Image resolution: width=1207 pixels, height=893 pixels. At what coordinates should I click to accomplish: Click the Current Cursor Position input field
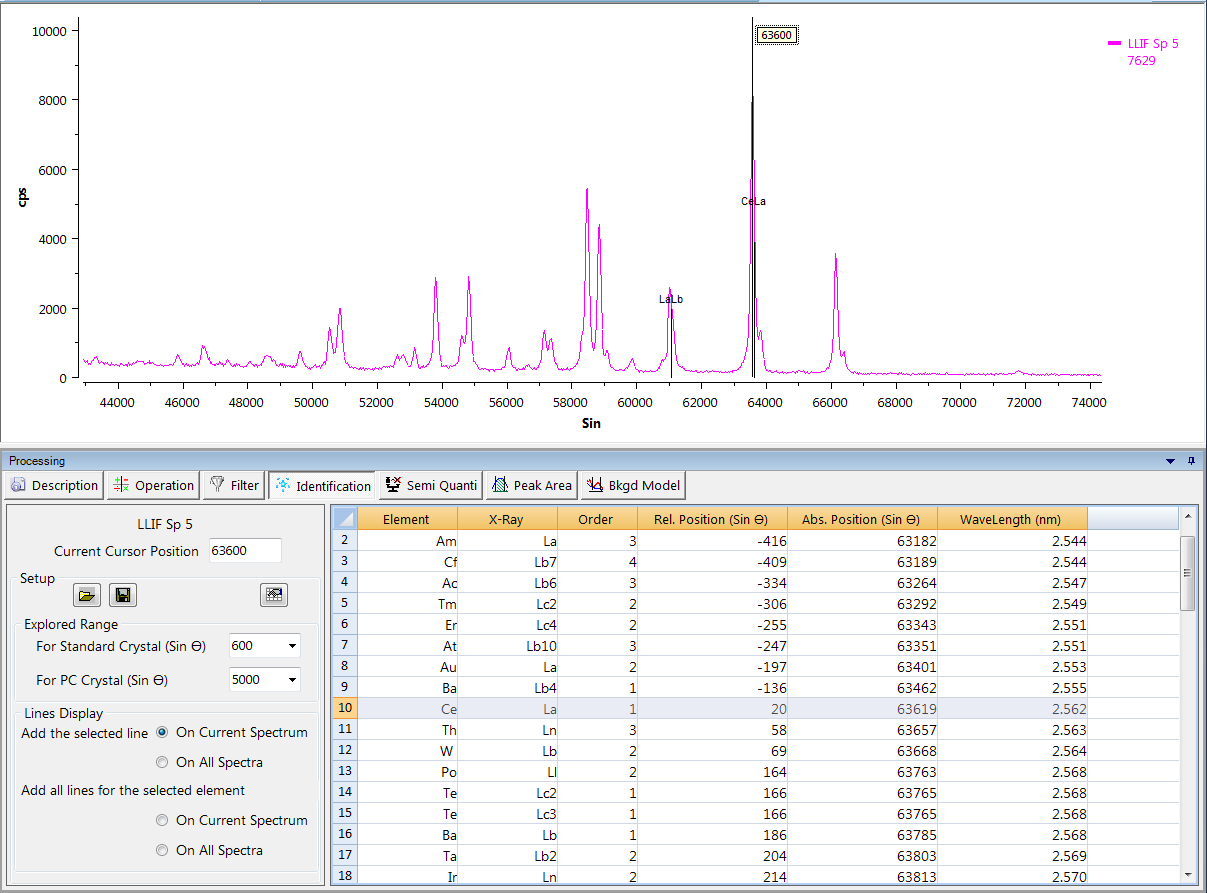245,551
